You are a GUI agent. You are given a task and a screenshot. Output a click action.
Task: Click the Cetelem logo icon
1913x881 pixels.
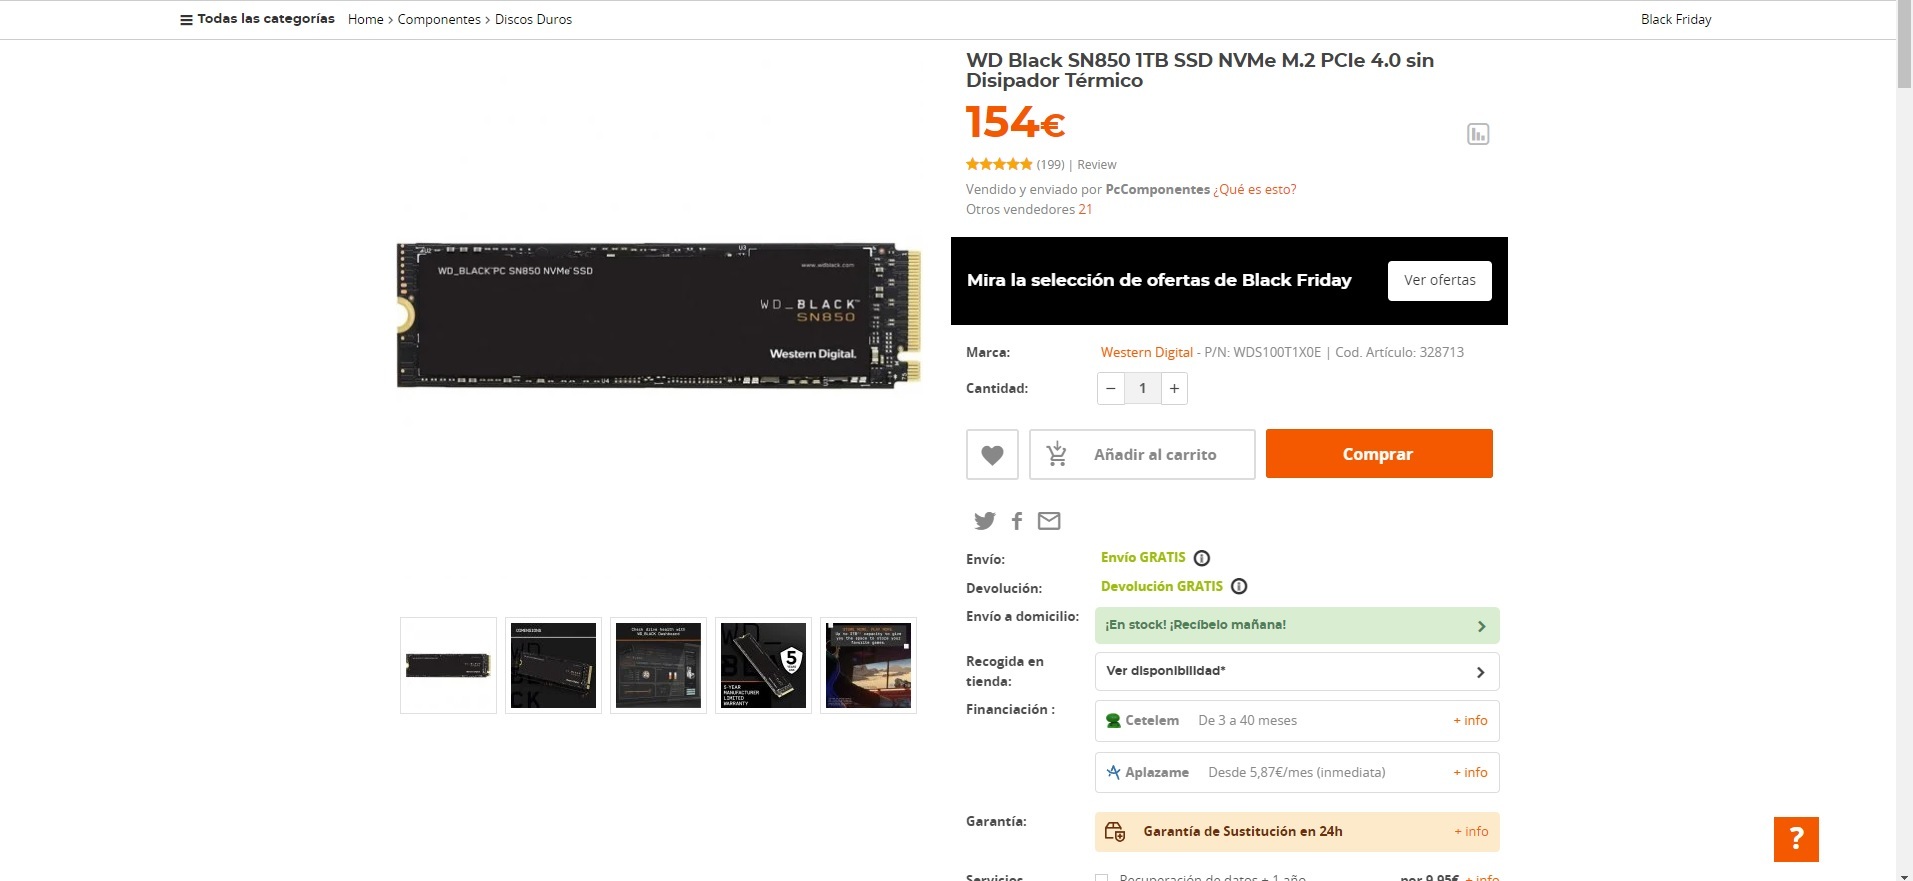(1113, 720)
